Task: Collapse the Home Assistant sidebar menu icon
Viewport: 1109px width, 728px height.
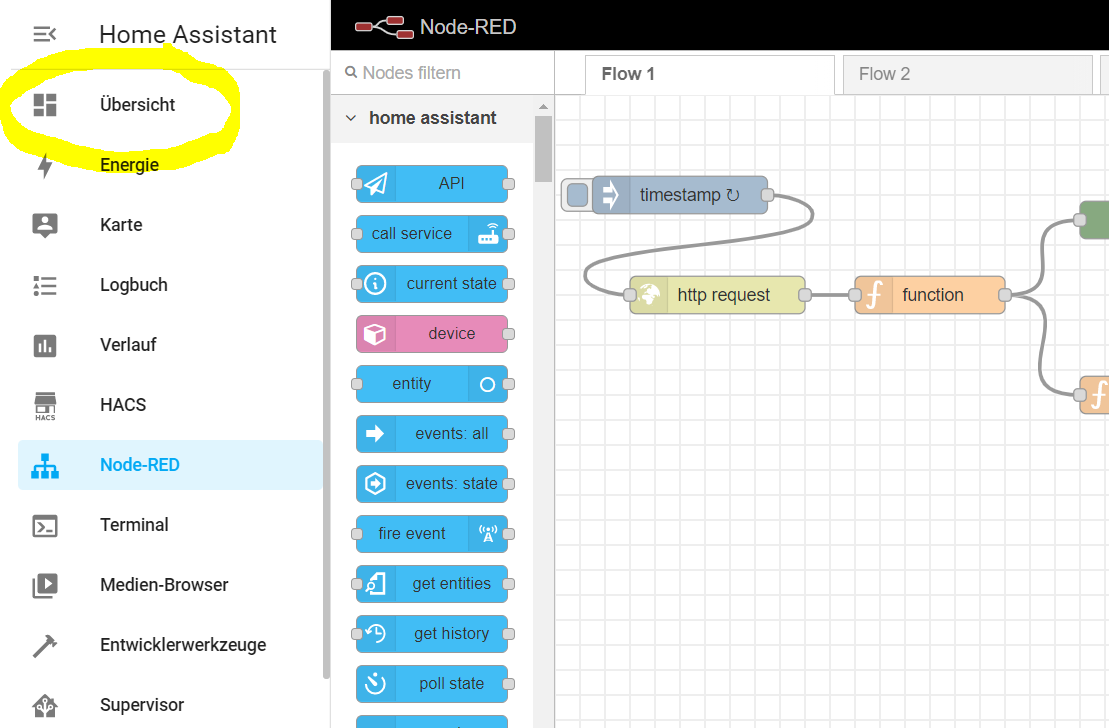Action: pos(45,34)
